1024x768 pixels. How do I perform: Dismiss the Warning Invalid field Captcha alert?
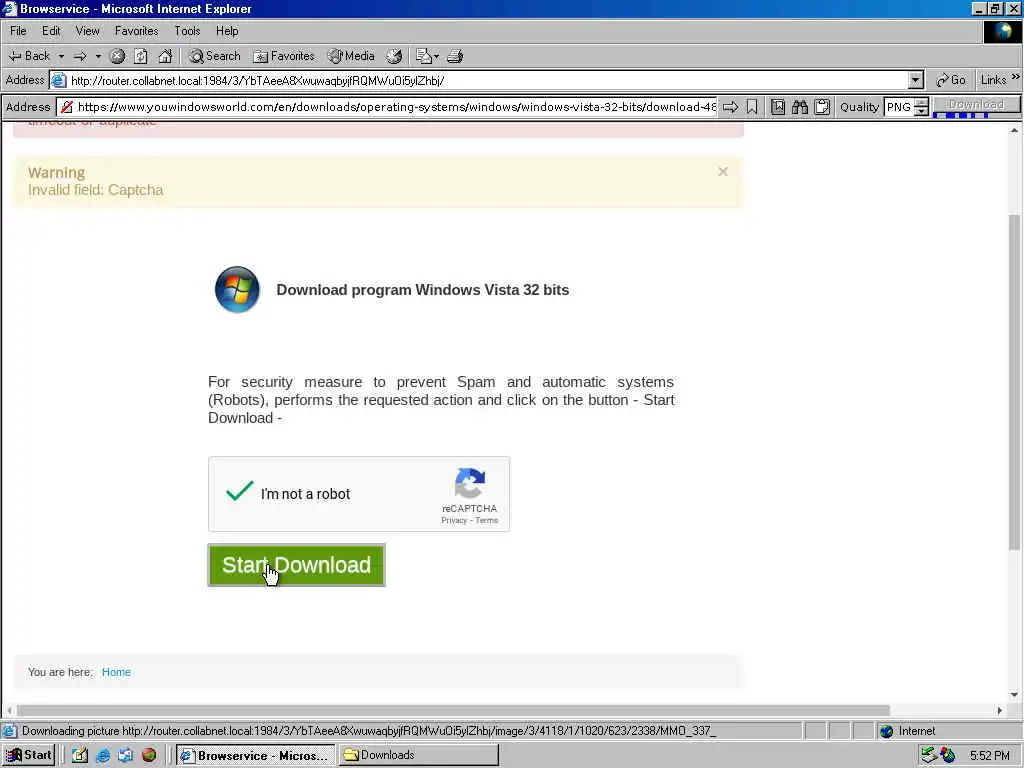[x=723, y=172]
